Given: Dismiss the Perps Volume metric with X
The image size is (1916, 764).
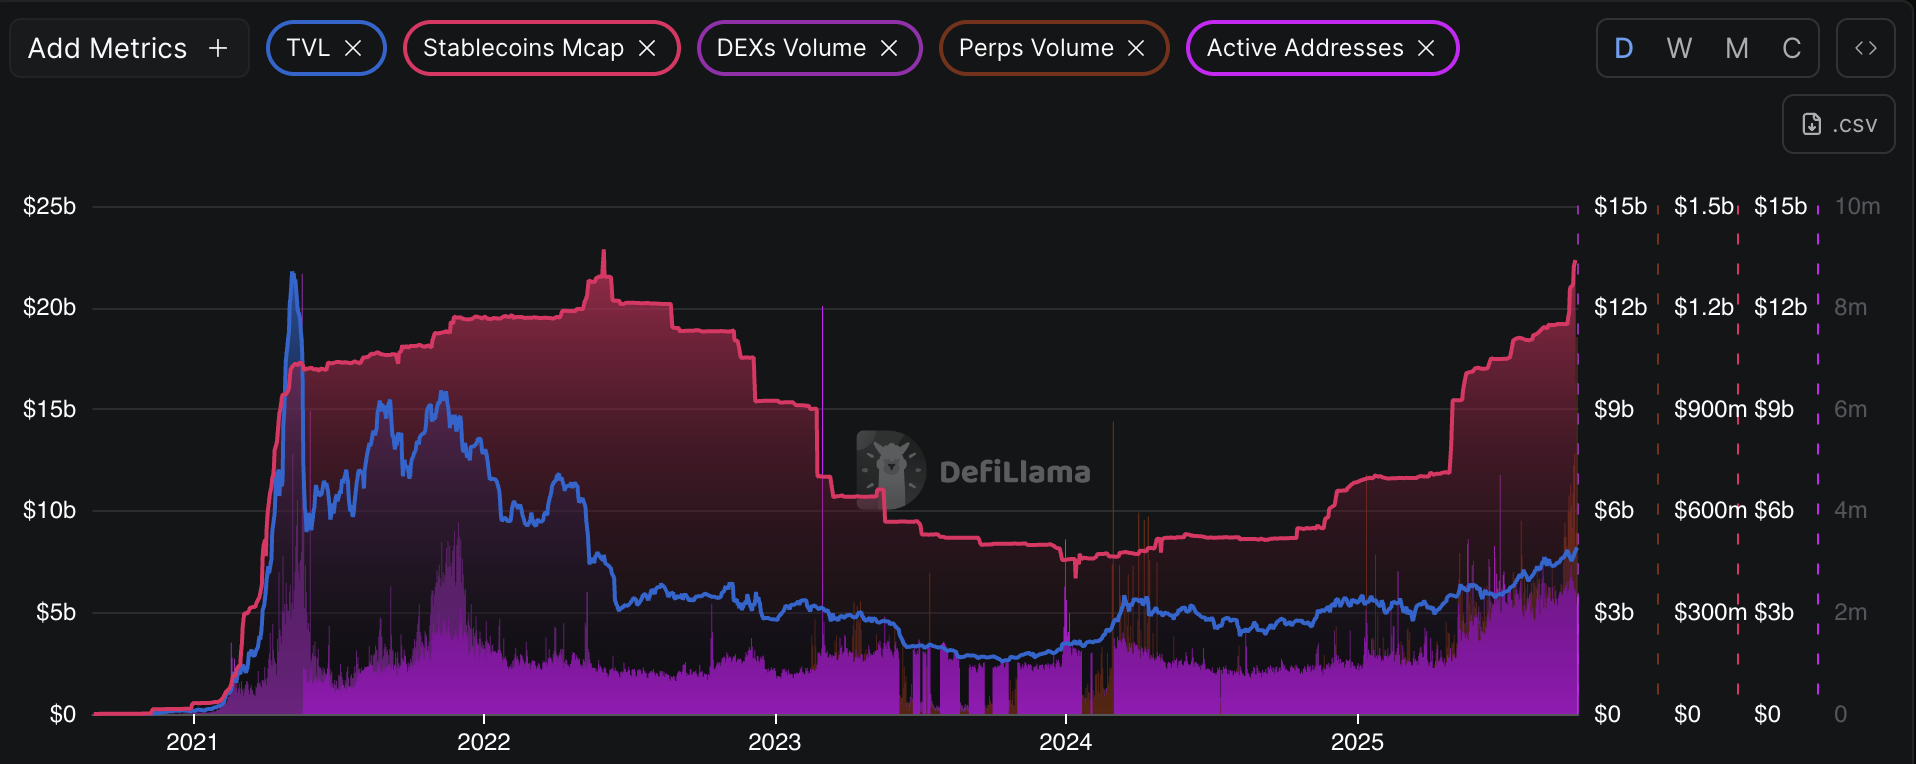Looking at the screenshot, I should (x=1136, y=48).
